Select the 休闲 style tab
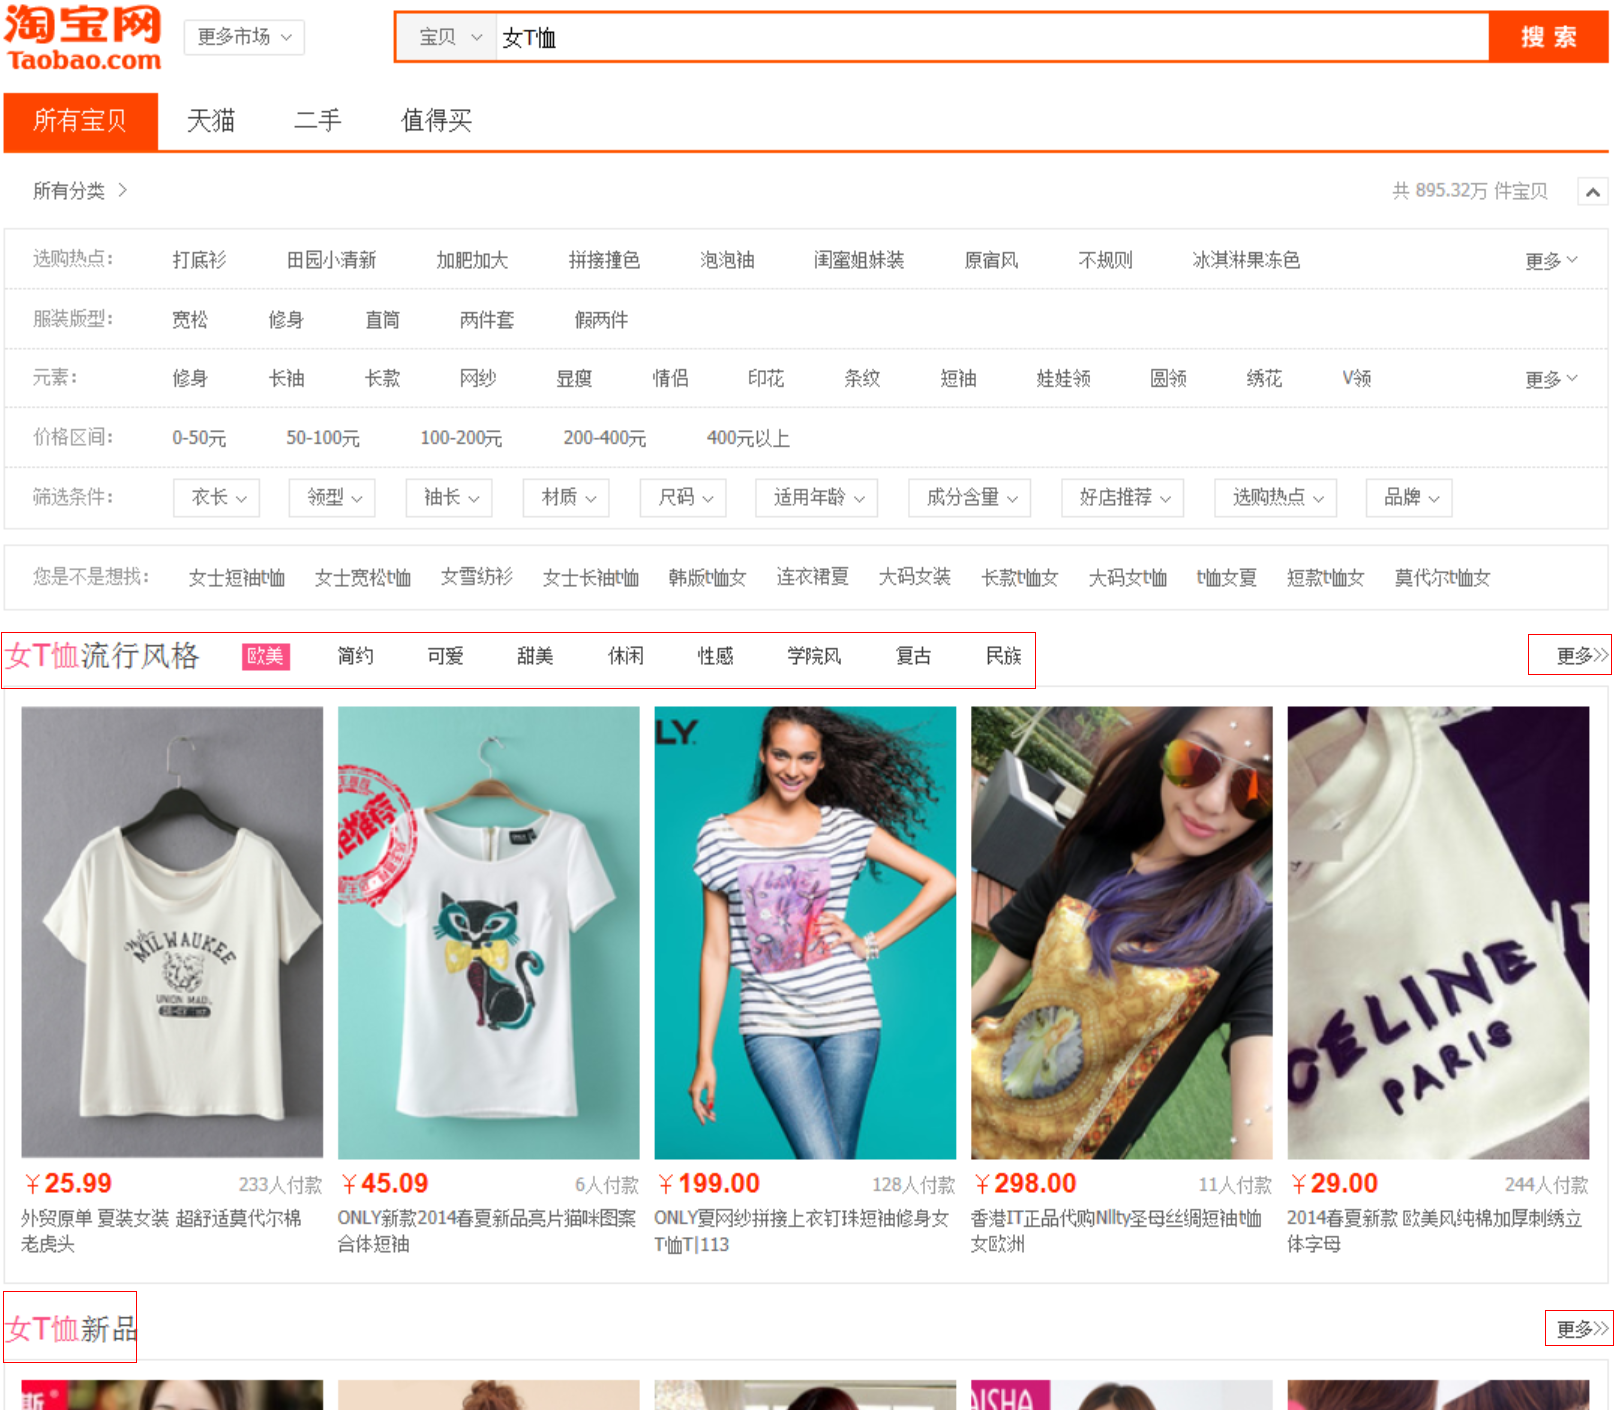This screenshot has height=1410, width=1618. pos(626,656)
